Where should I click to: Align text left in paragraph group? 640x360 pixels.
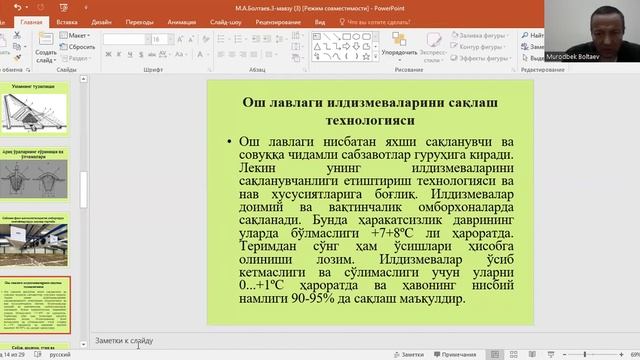coord(221,54)
